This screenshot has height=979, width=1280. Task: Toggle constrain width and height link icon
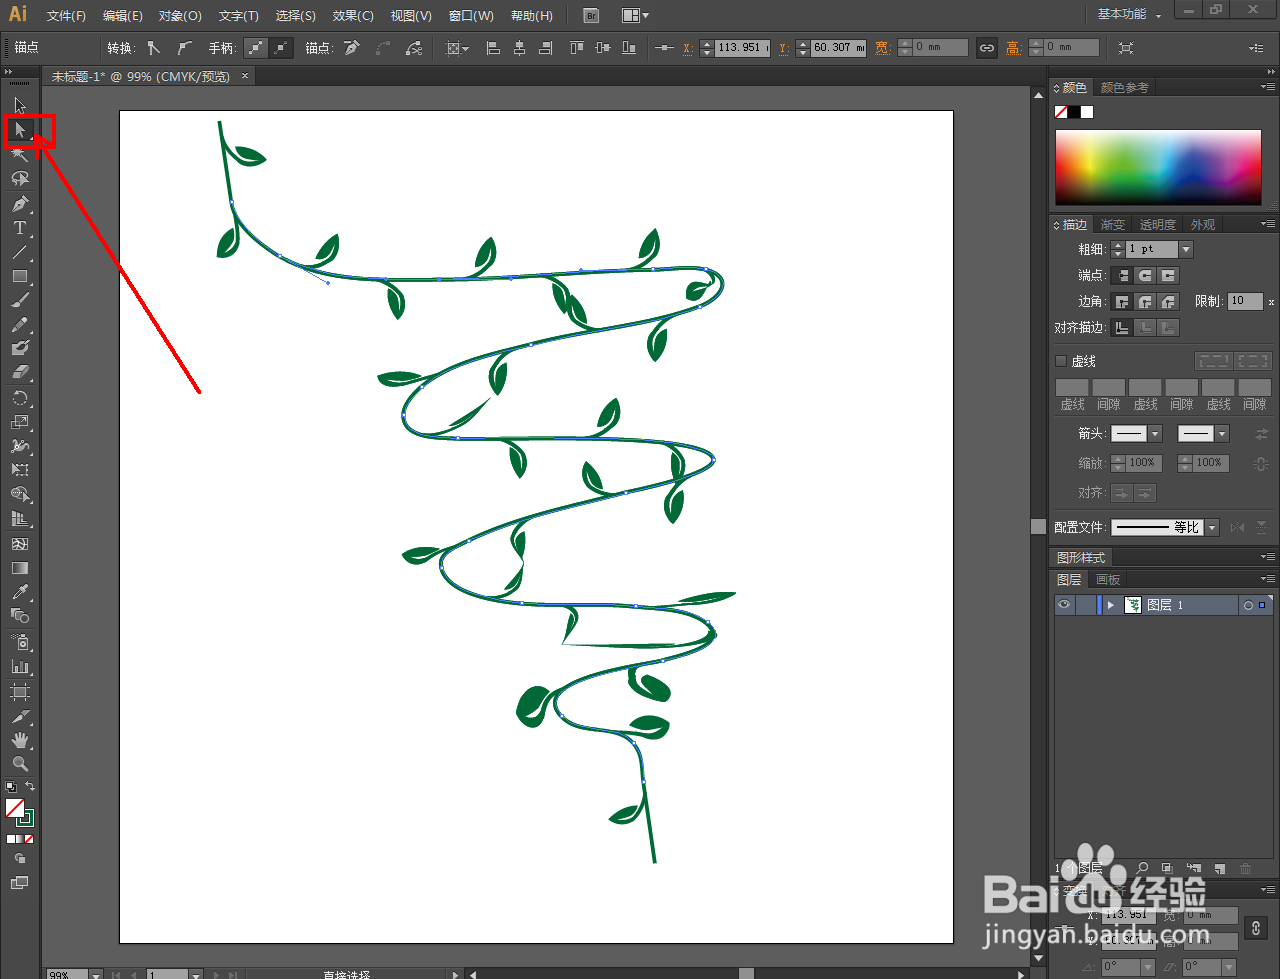987,47
